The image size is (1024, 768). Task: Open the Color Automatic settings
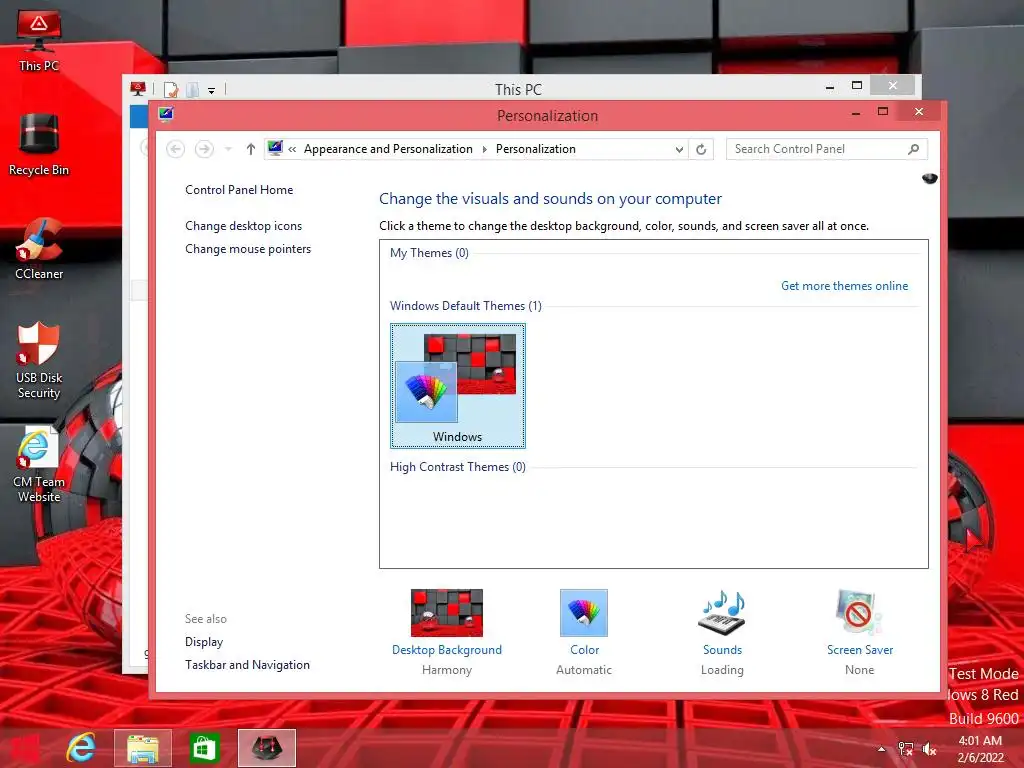pos(584,632)
